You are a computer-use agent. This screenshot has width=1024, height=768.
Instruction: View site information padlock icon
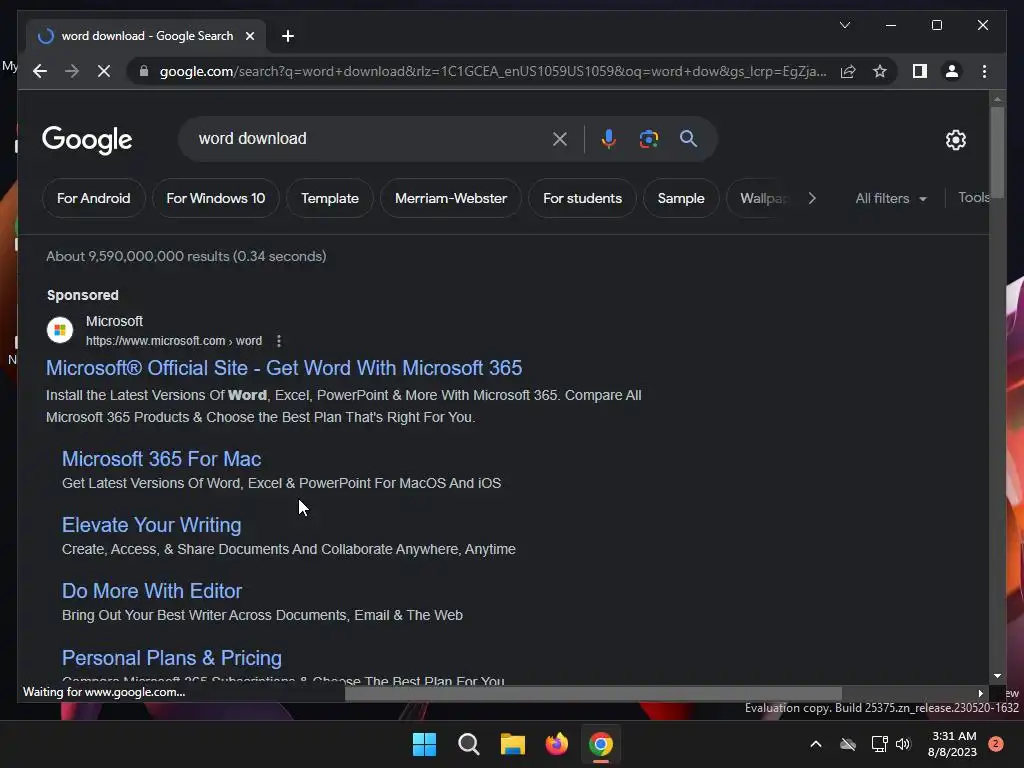pyautogui.click(x=144, y=71)
